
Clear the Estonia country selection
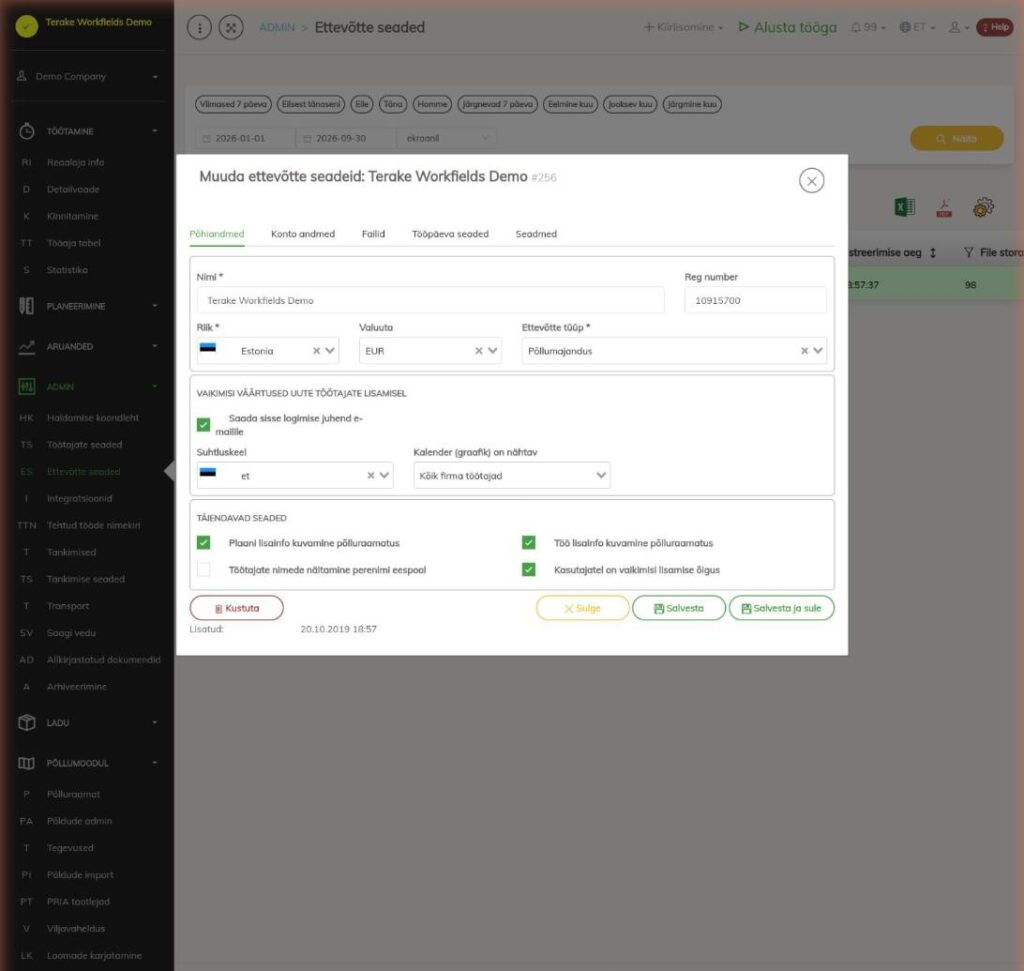[x=316, y=351]
